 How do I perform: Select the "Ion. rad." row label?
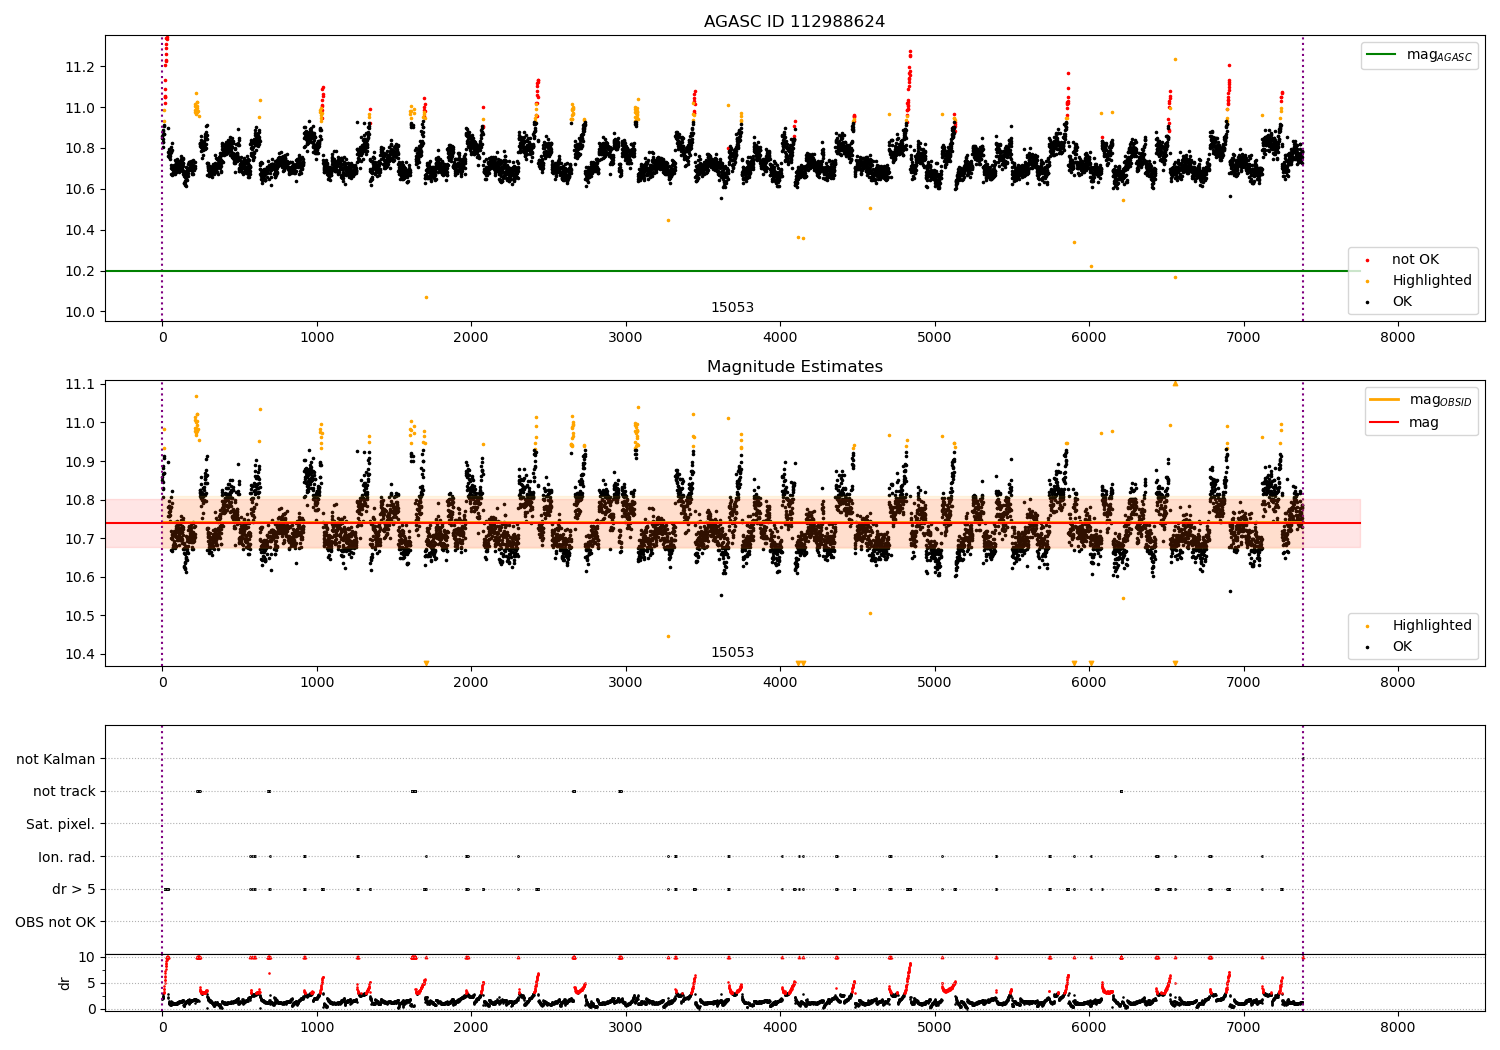(67, 857)
